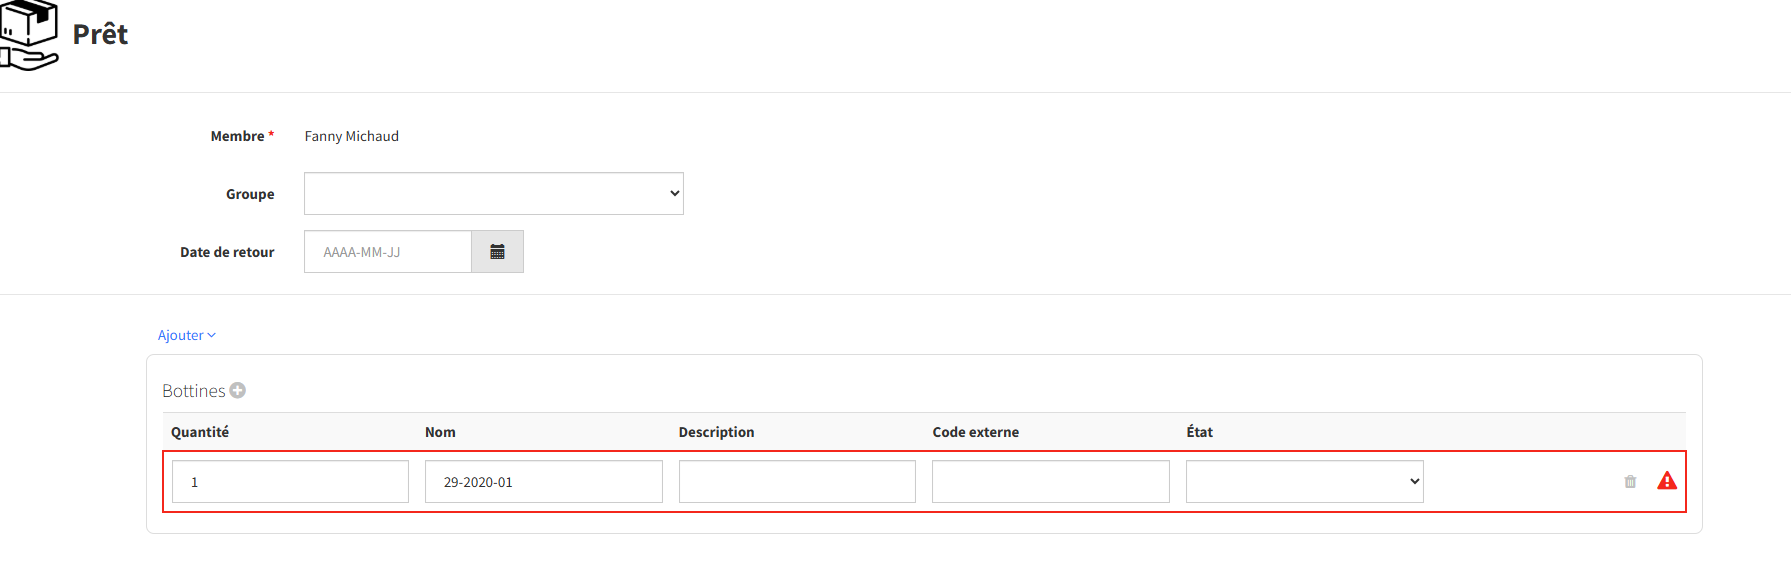
Task: Click the calendar icon for Date de retour
Action: (497, 252)
